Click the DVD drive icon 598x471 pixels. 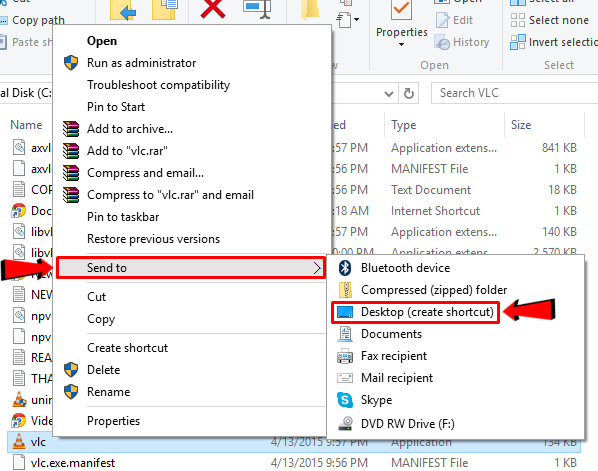tap(345, 424)
